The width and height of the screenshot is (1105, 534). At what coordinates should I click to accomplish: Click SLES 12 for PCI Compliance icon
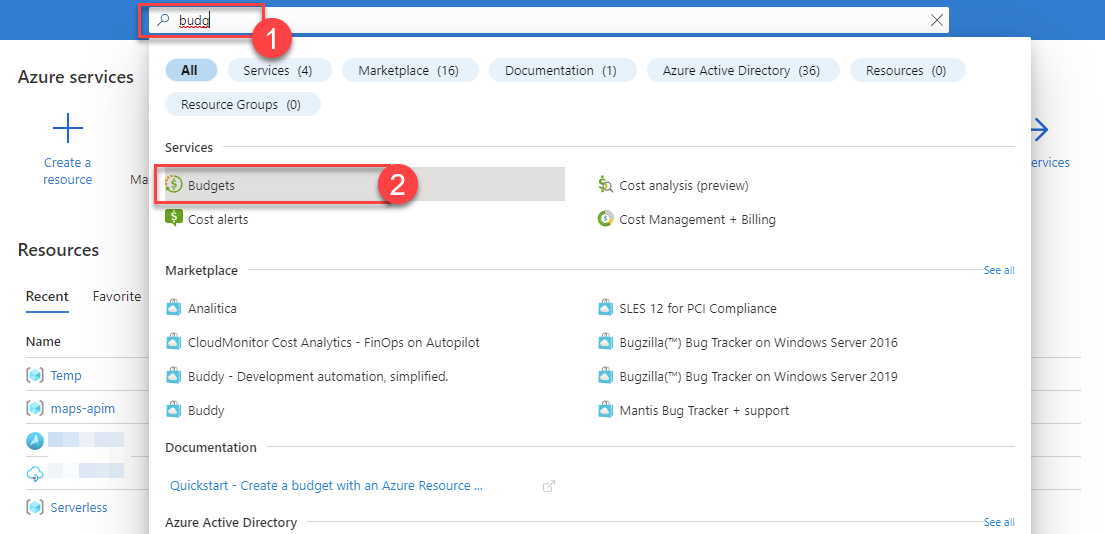tap(605, 308)
